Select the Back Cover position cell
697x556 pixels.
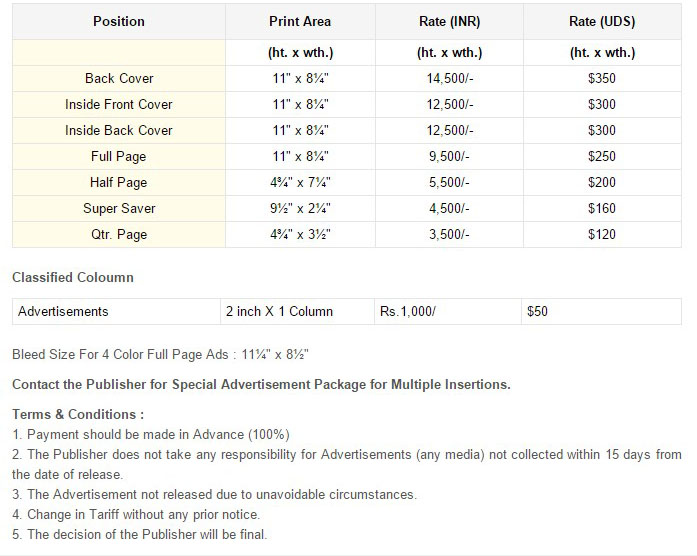coord(119,79)
